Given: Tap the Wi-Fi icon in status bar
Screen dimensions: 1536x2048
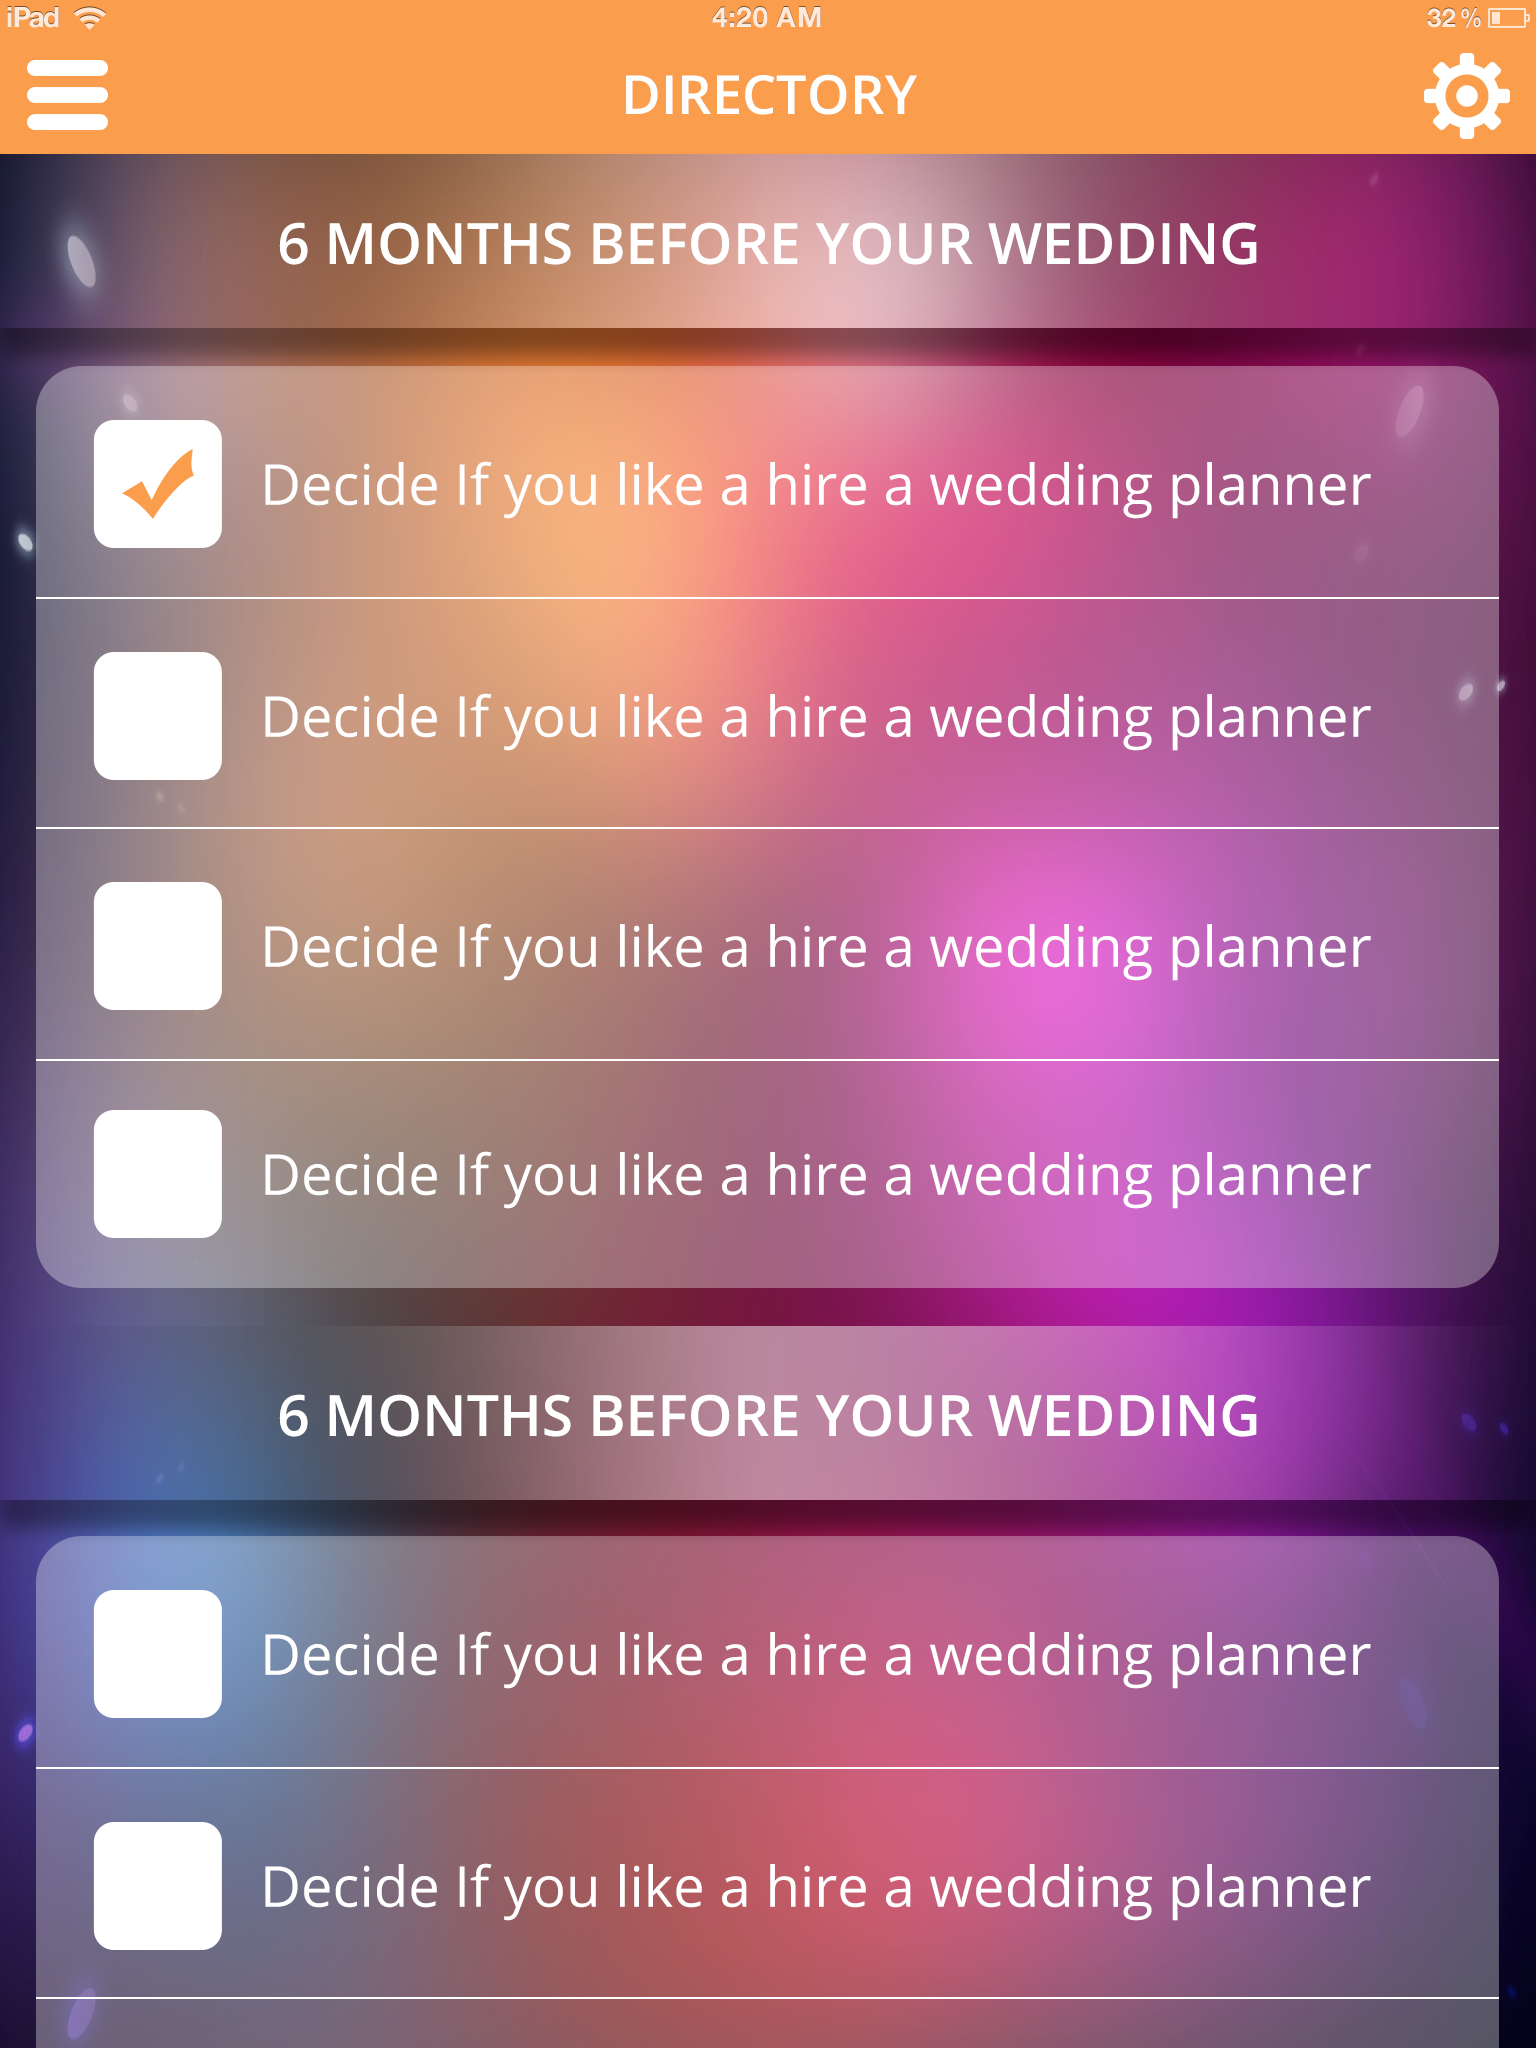Looking at the screenshot, I should tap(90, 18).
